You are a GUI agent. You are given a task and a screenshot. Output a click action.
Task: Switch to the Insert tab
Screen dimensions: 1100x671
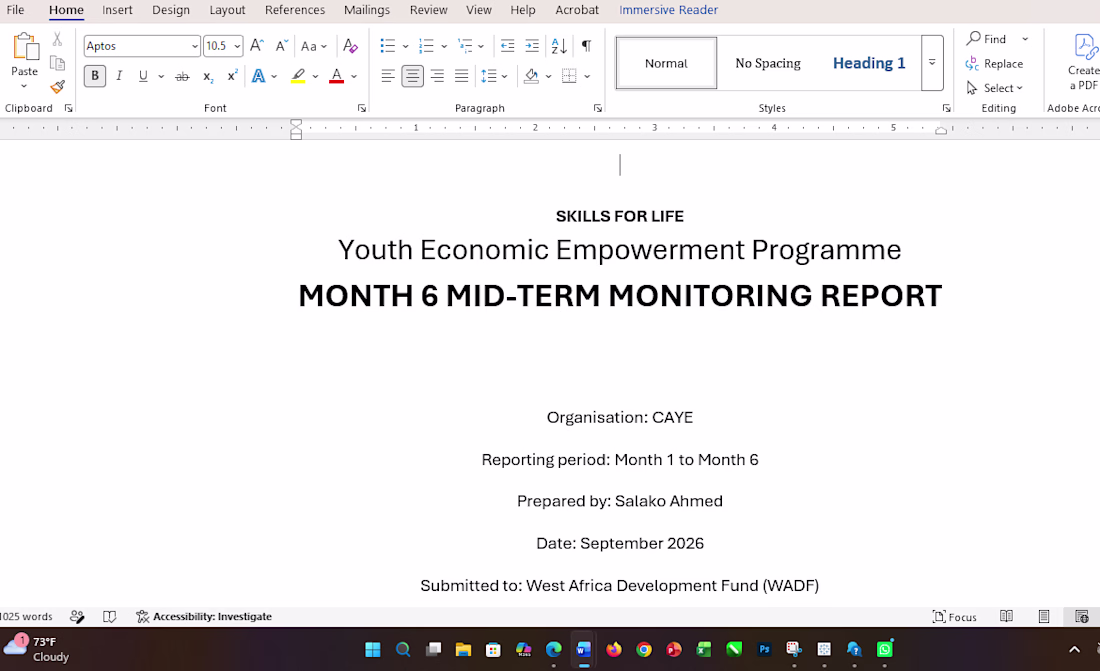coord(117,10)
